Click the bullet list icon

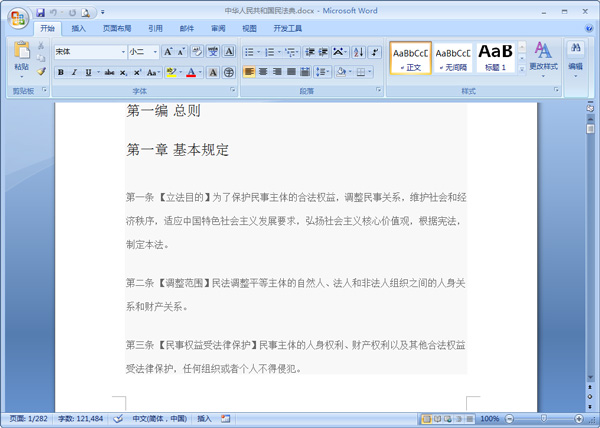[249, 52]
